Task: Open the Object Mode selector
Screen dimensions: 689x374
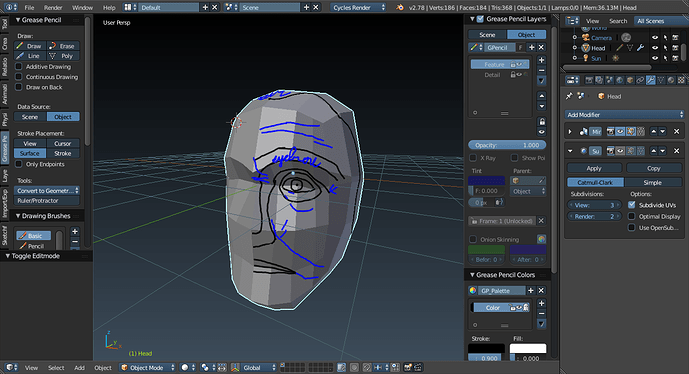Action: [148, 367]
